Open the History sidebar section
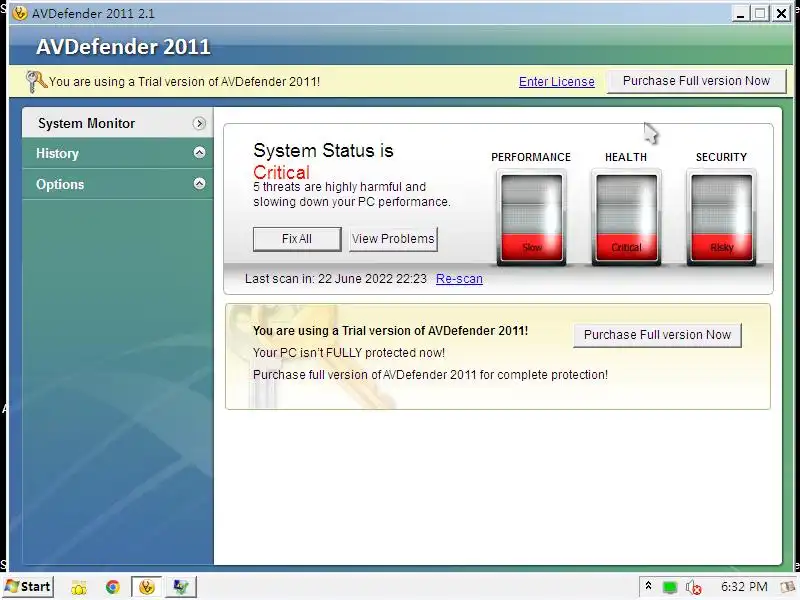Screen dimensions: 800x600 118,153
